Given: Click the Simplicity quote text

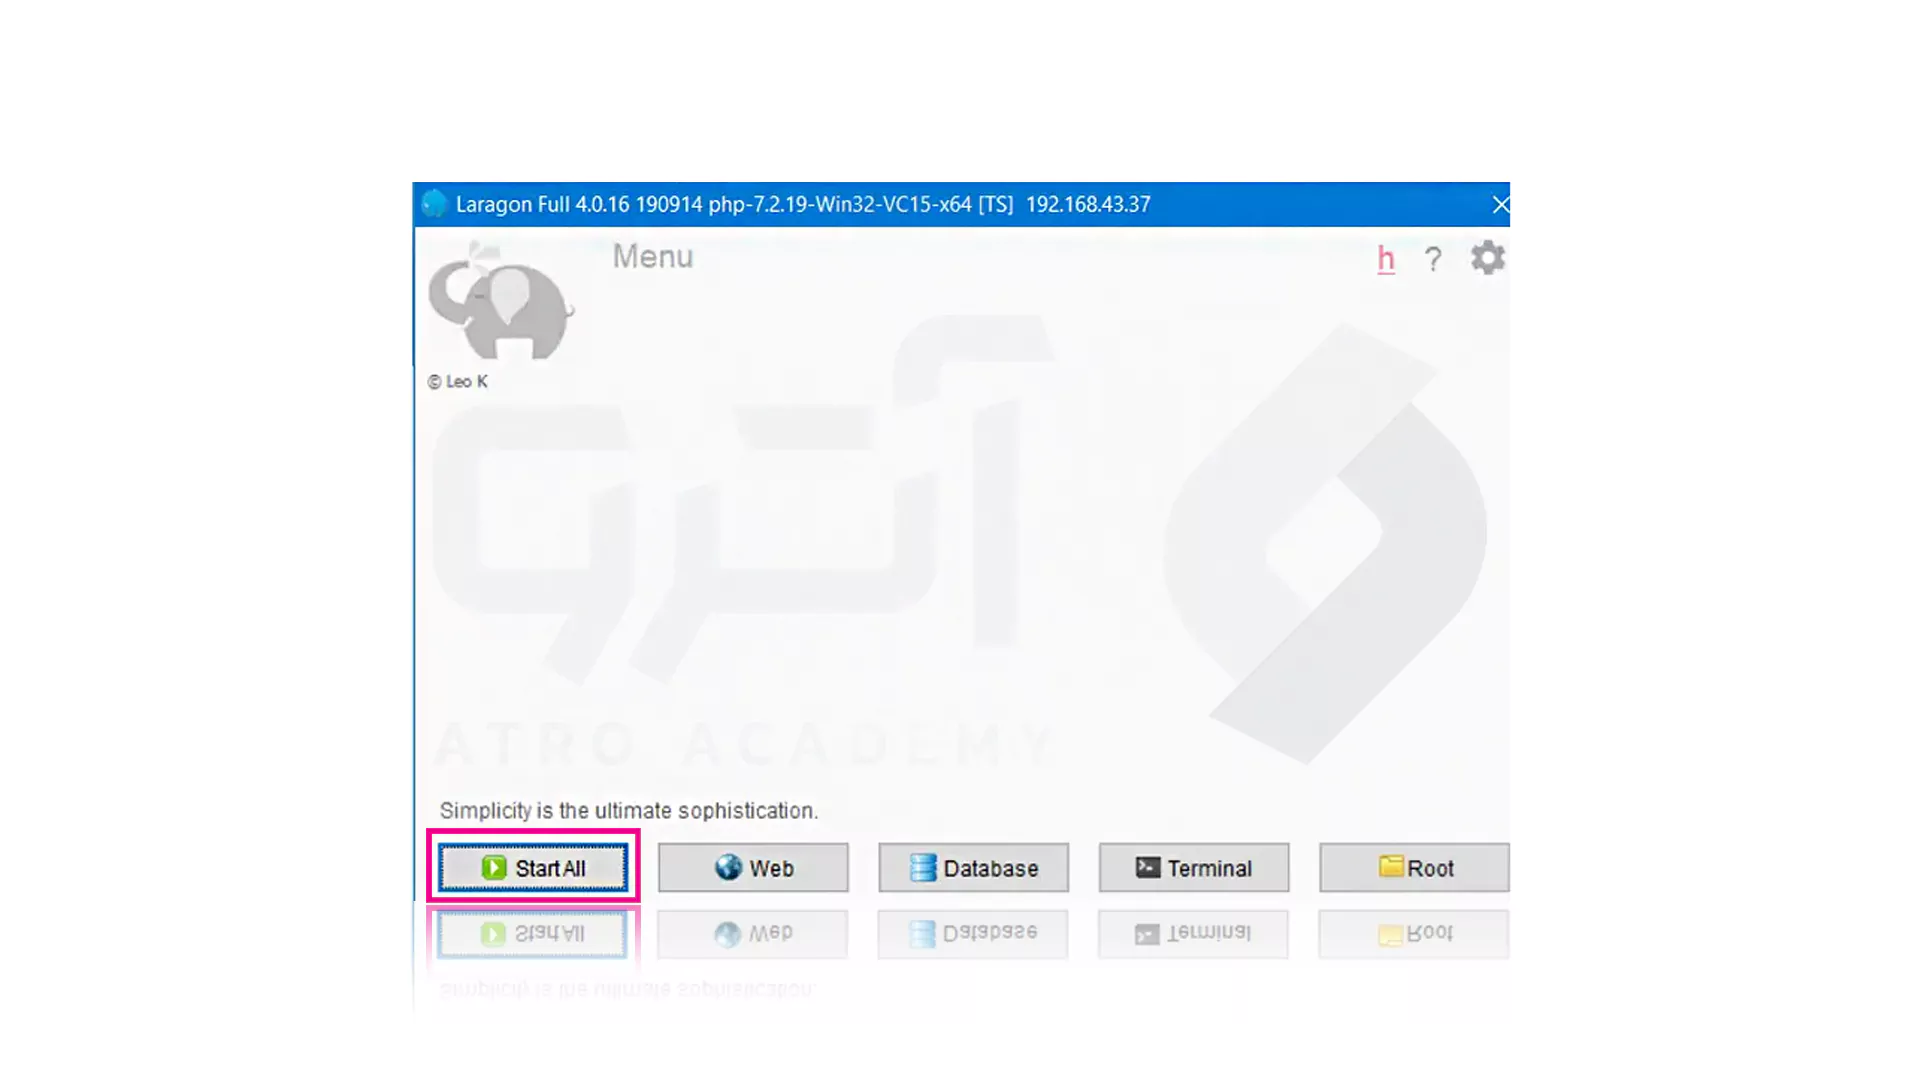Looking at the screenshot, I should [629, 811].
